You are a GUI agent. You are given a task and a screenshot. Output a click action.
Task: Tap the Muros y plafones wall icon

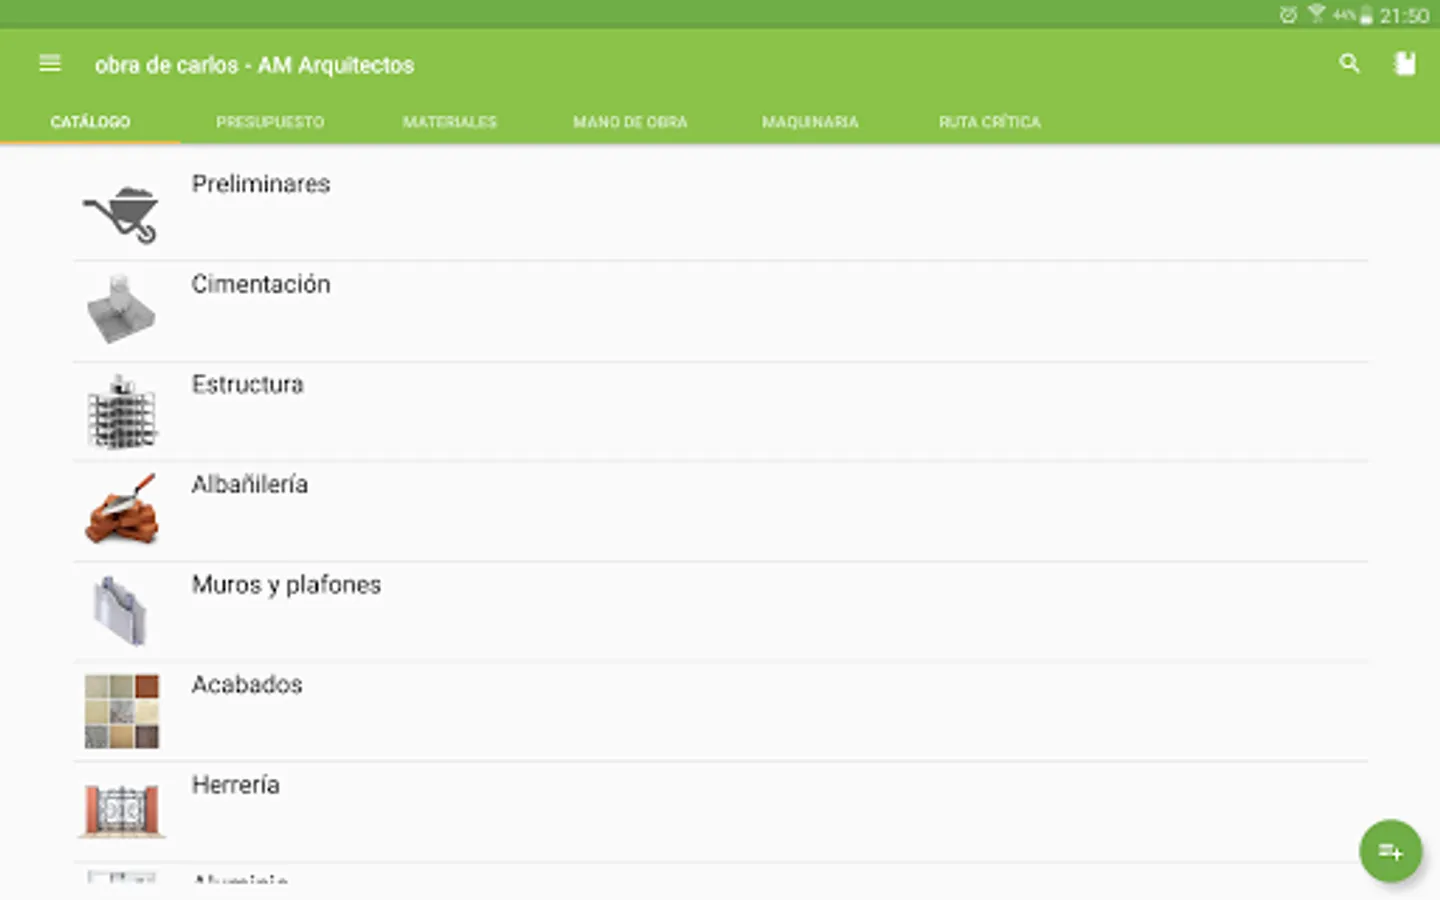121,611
